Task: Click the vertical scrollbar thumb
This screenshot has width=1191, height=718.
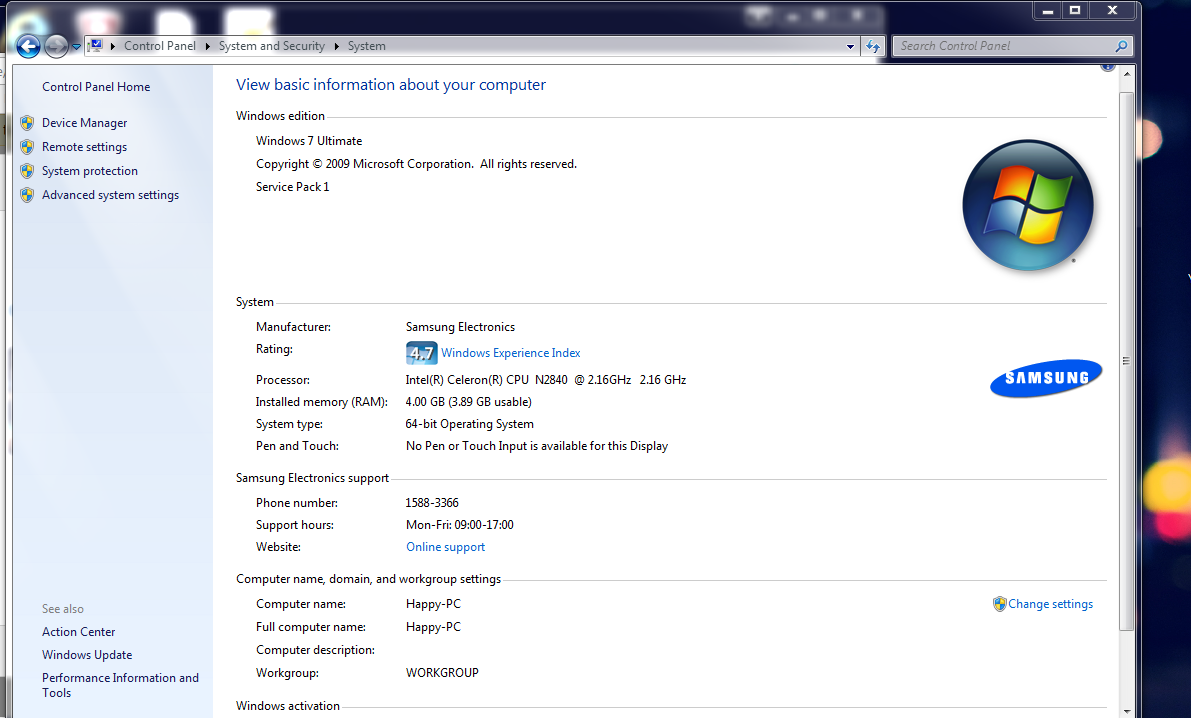Action: point(1126,361)
